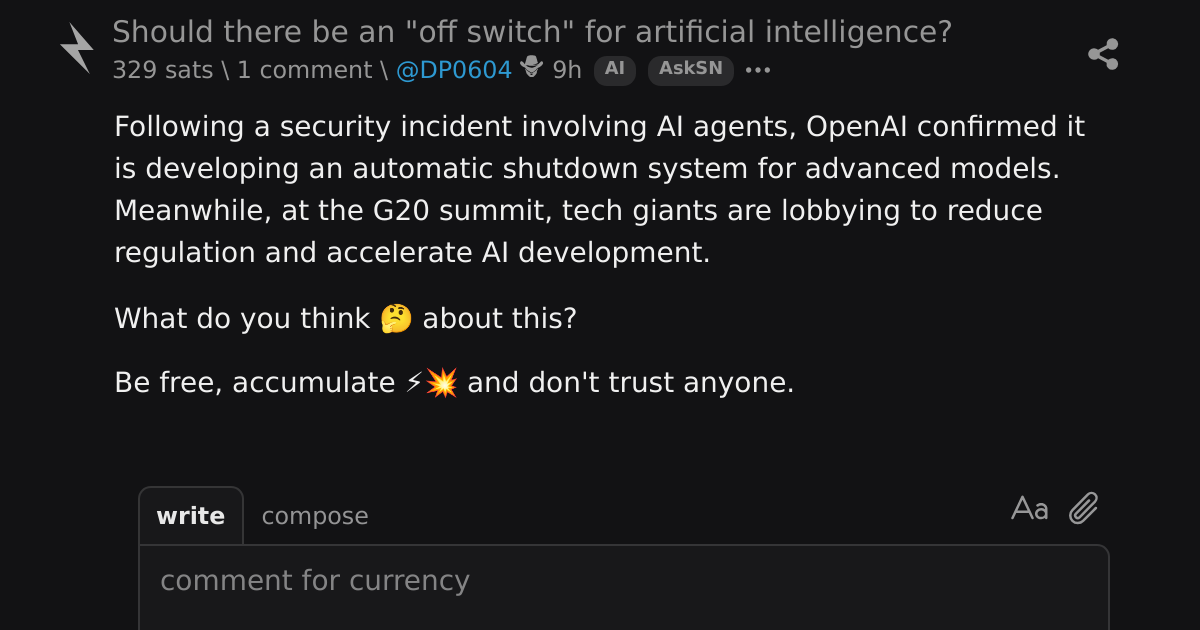
Task: Click the 9h timestamp link
Action: (x=567, y=70)
